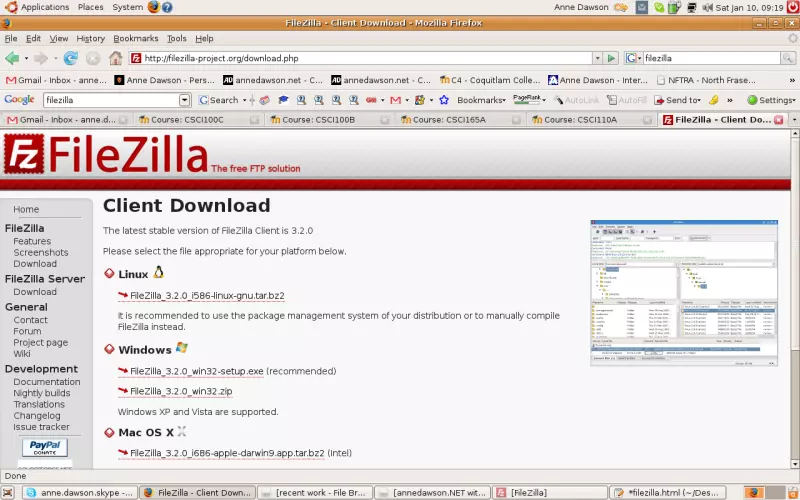This screenshot has height=500, width=800.
Task: Open the Ubuntu logo Applications icon
Action: pos(11,7)
